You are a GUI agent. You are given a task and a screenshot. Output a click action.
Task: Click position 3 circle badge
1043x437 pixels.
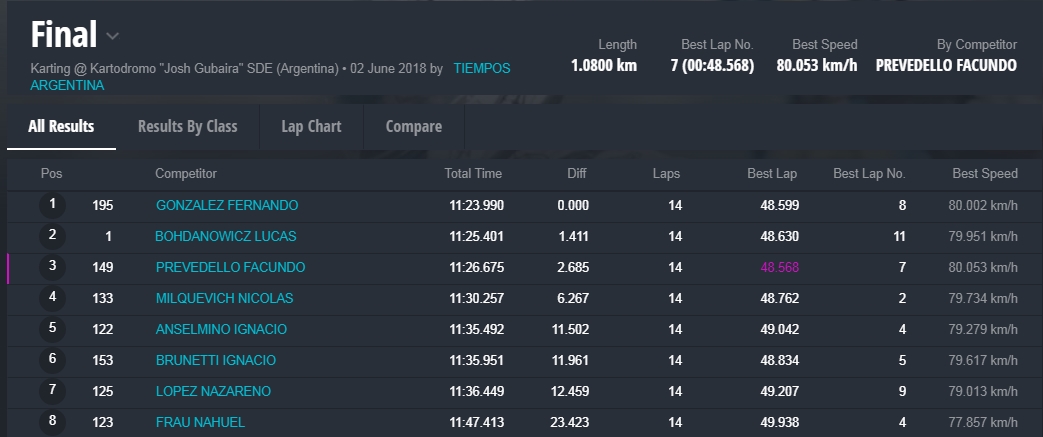click(x=52, y=267)
